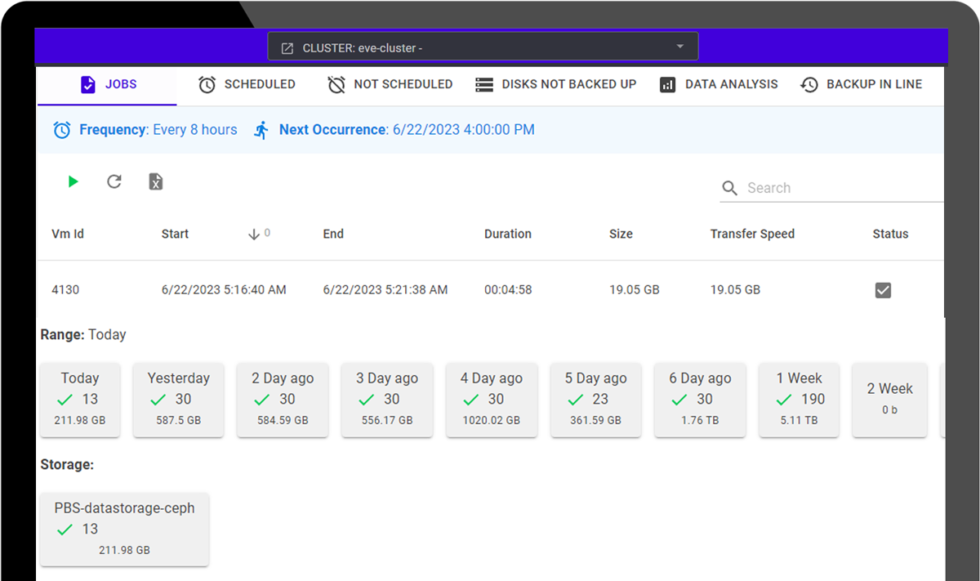Click the history icon on Backup In Line
This screenshot has width=980, height=581.
click(x=808, y=84)
